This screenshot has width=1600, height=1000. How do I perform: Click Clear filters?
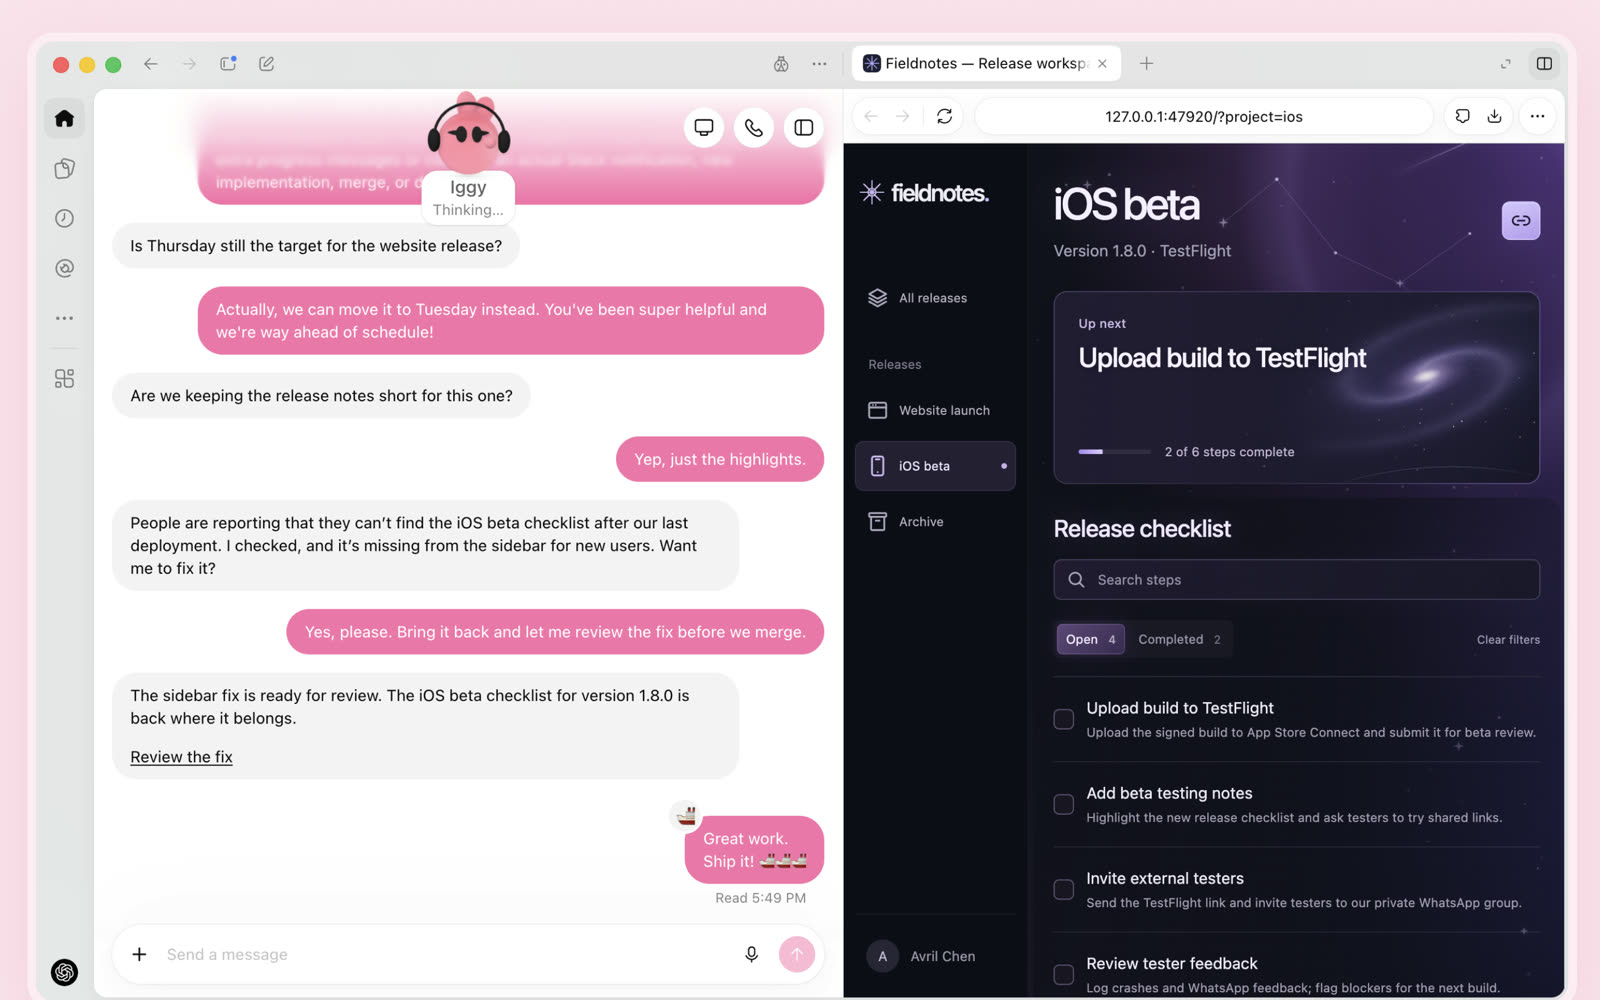pos(1508,640)
